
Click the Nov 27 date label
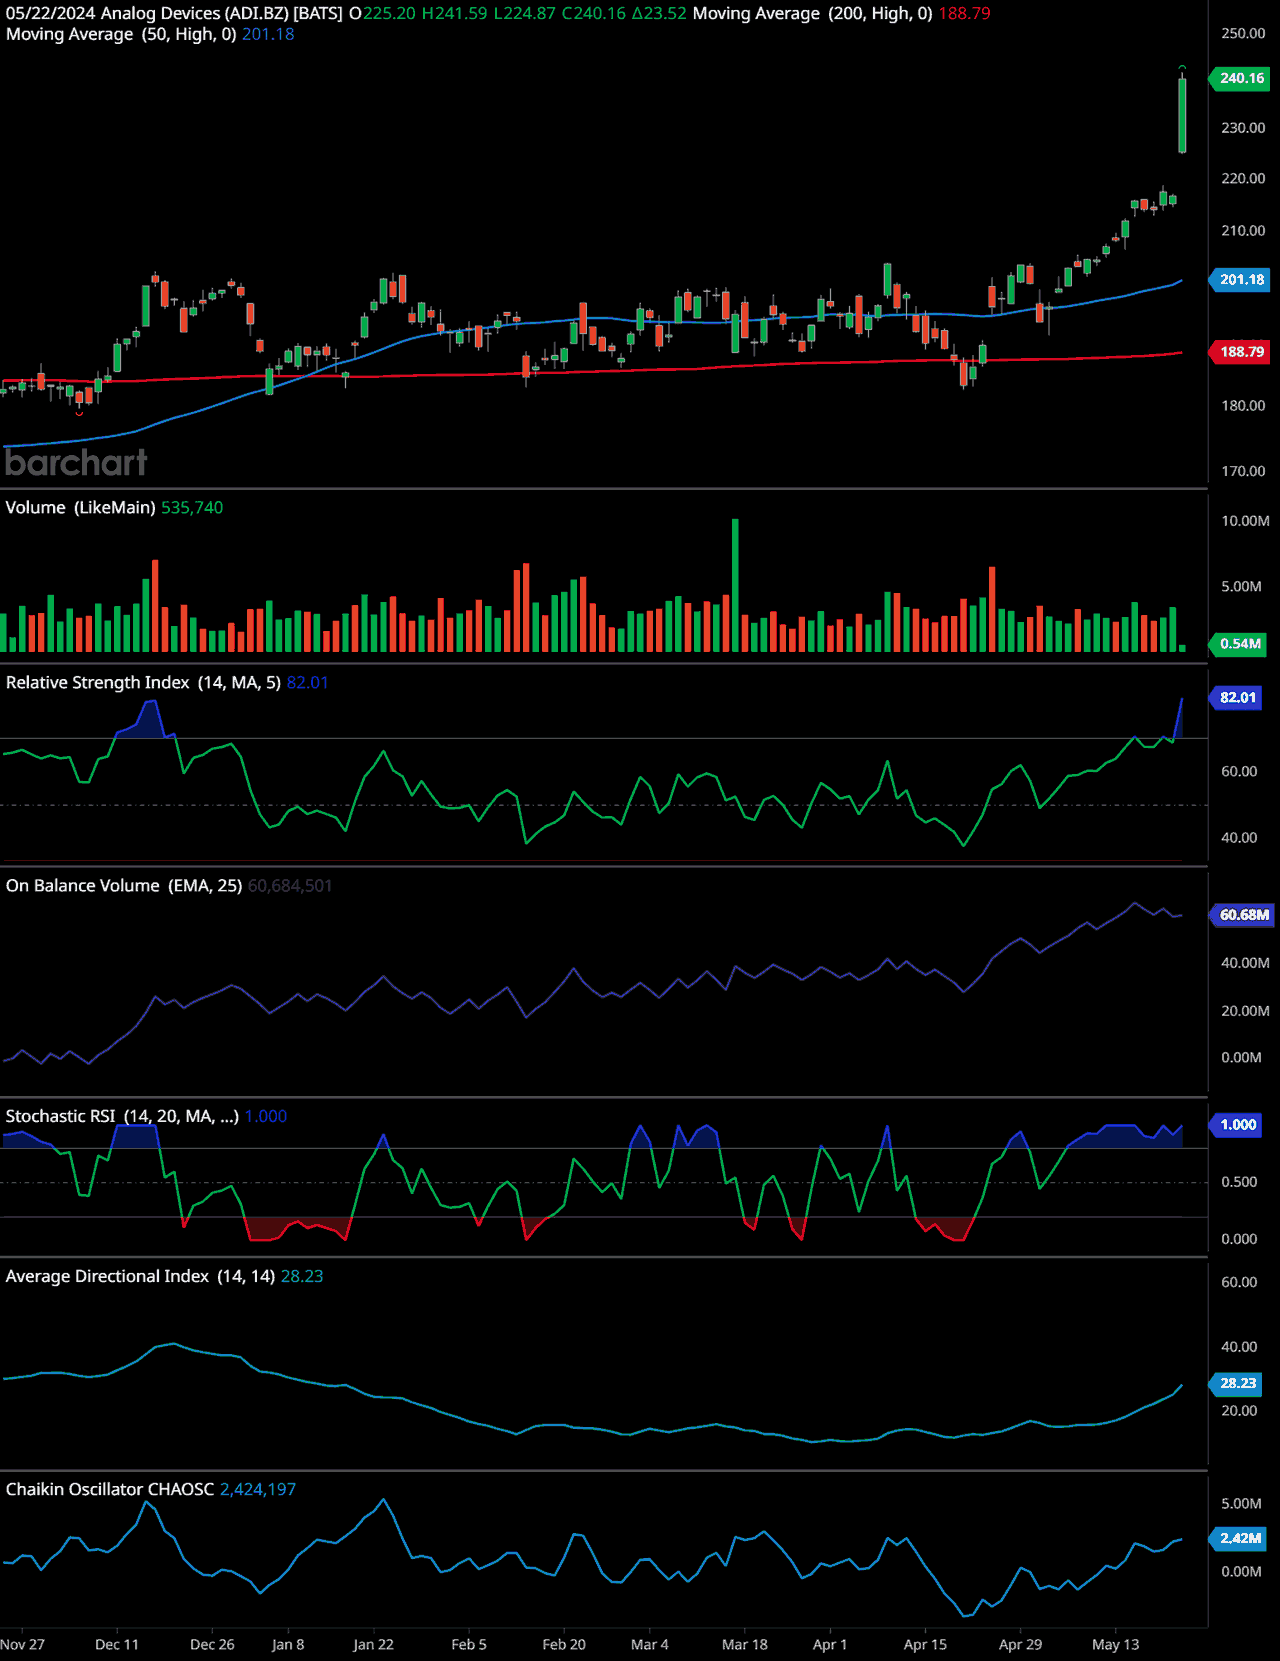tap(22, 1645)
